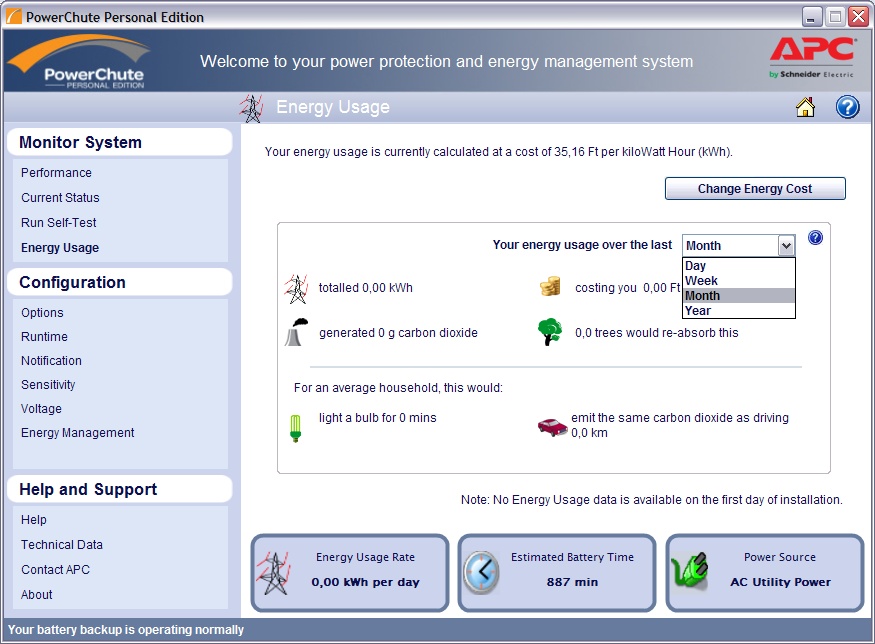Expand the energy usage period dropdown arrow
The height and width of the screenshot is (644, 875).
point(786,246)
